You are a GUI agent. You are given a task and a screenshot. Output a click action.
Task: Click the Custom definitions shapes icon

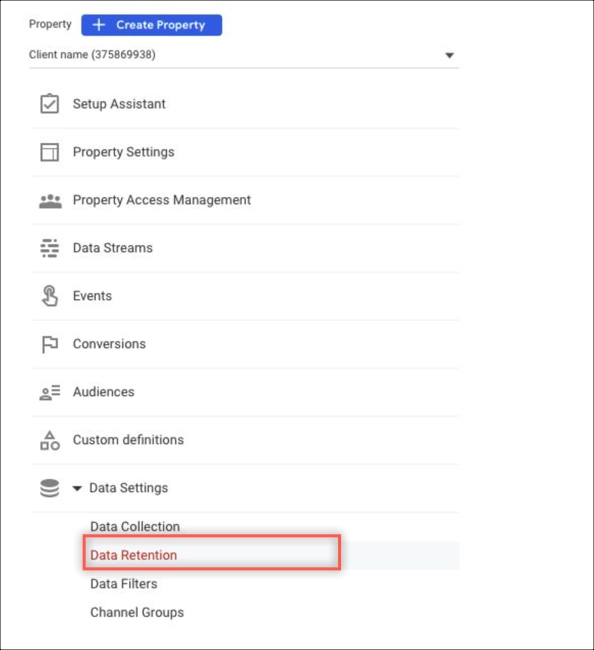click(x=50, y=440)
